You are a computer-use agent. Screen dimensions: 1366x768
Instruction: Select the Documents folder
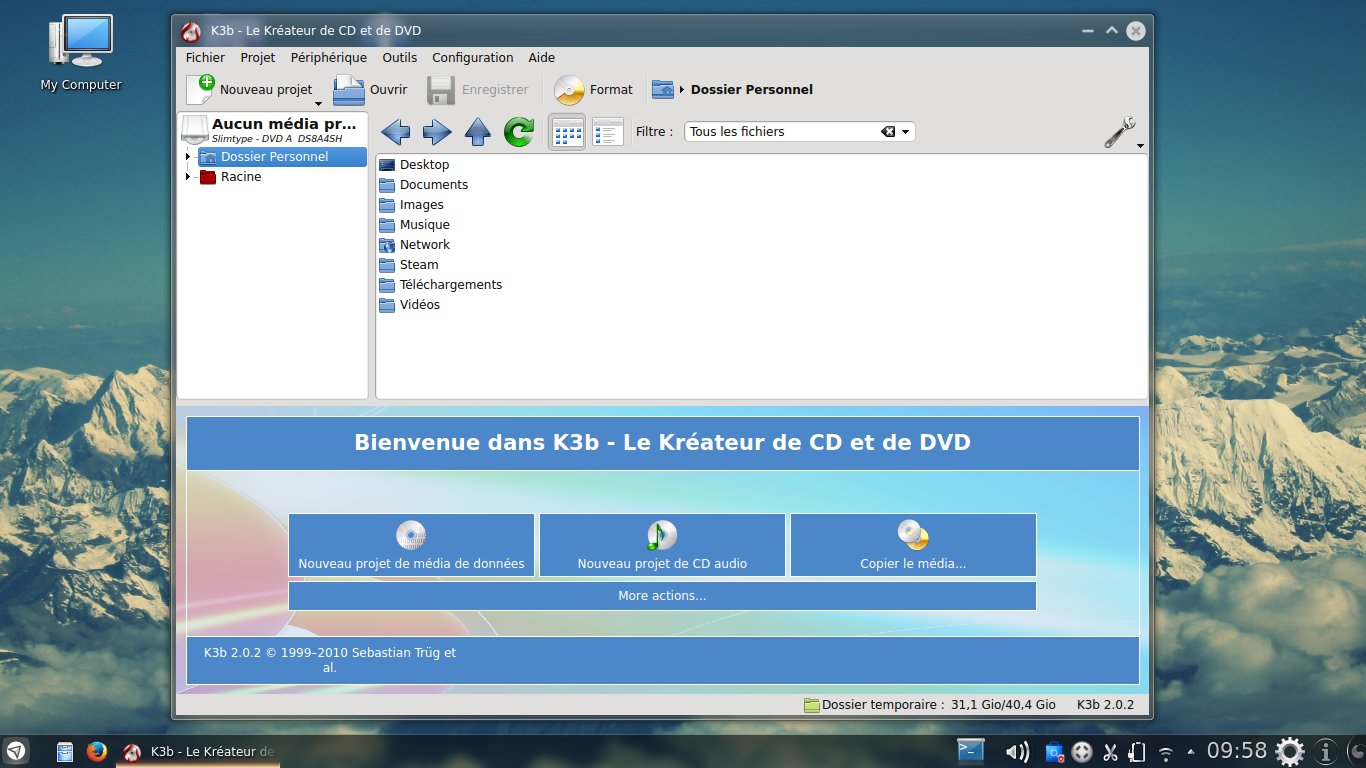click(x=423, y=185)
